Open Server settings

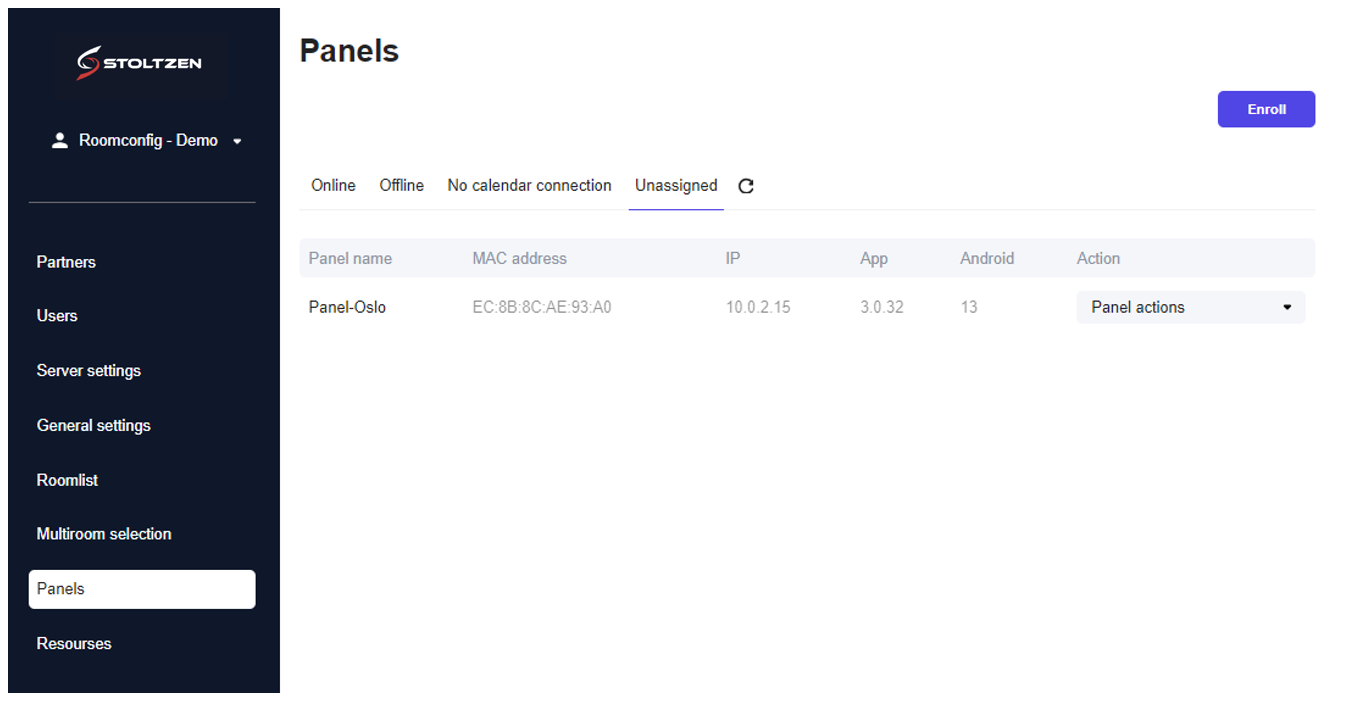tap(89, 371)
